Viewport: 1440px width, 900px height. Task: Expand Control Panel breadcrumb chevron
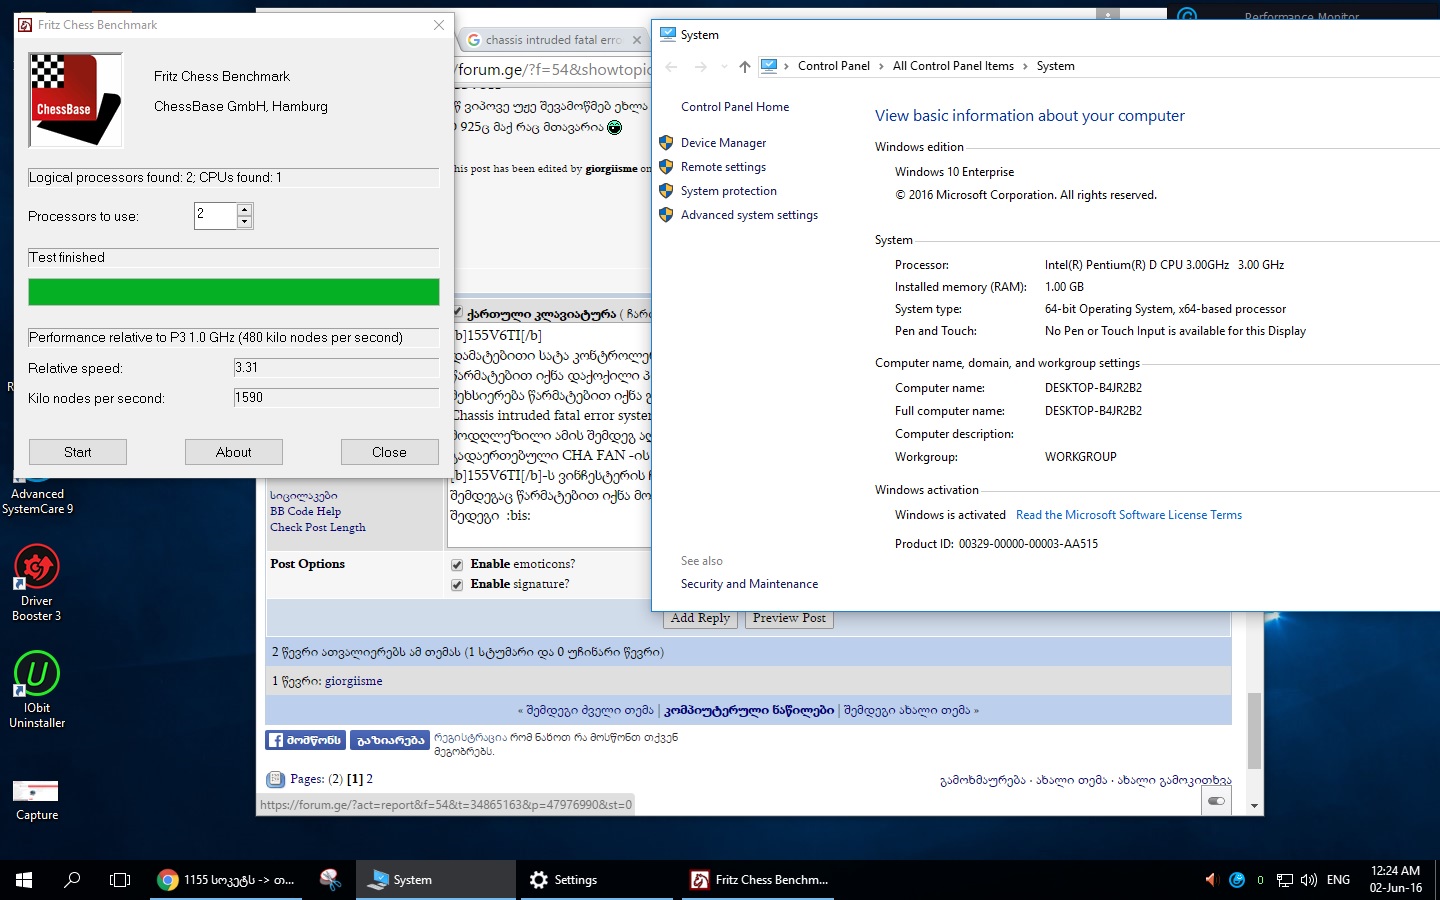pyautogui.click(x=881, y=67)
